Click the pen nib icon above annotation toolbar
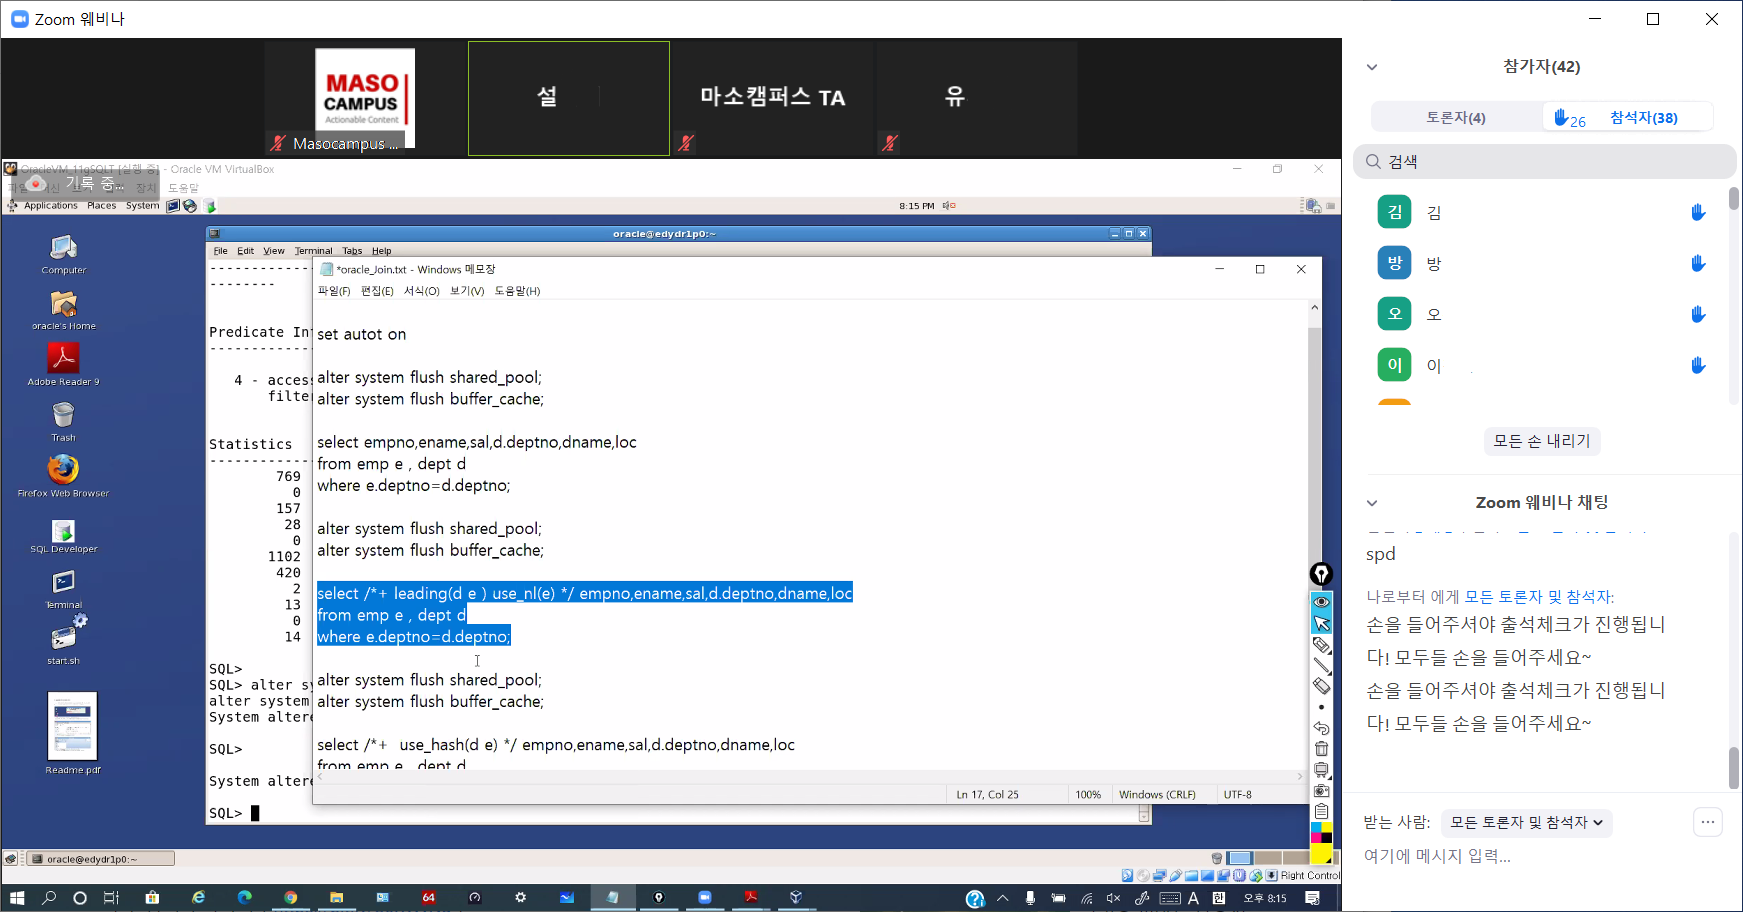This screenshot has width=1743, height=912. point(1321,574)
